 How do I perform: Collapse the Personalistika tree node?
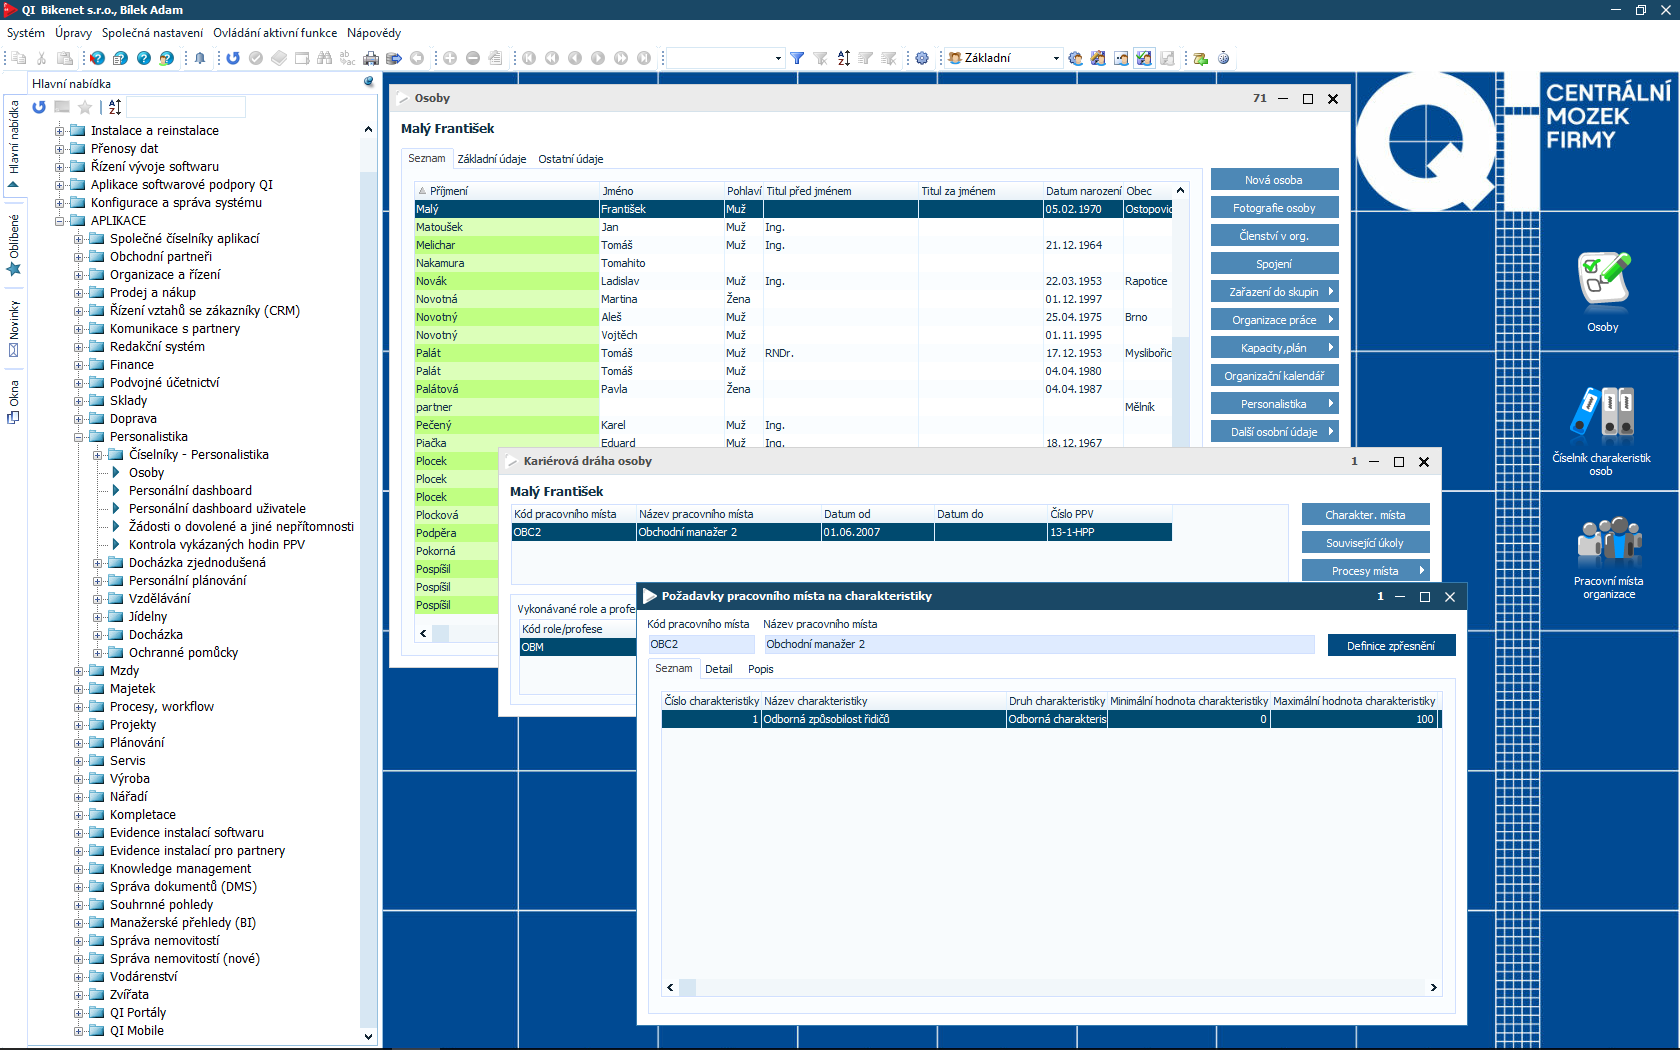pyautogui.click(x=79, y=437)
